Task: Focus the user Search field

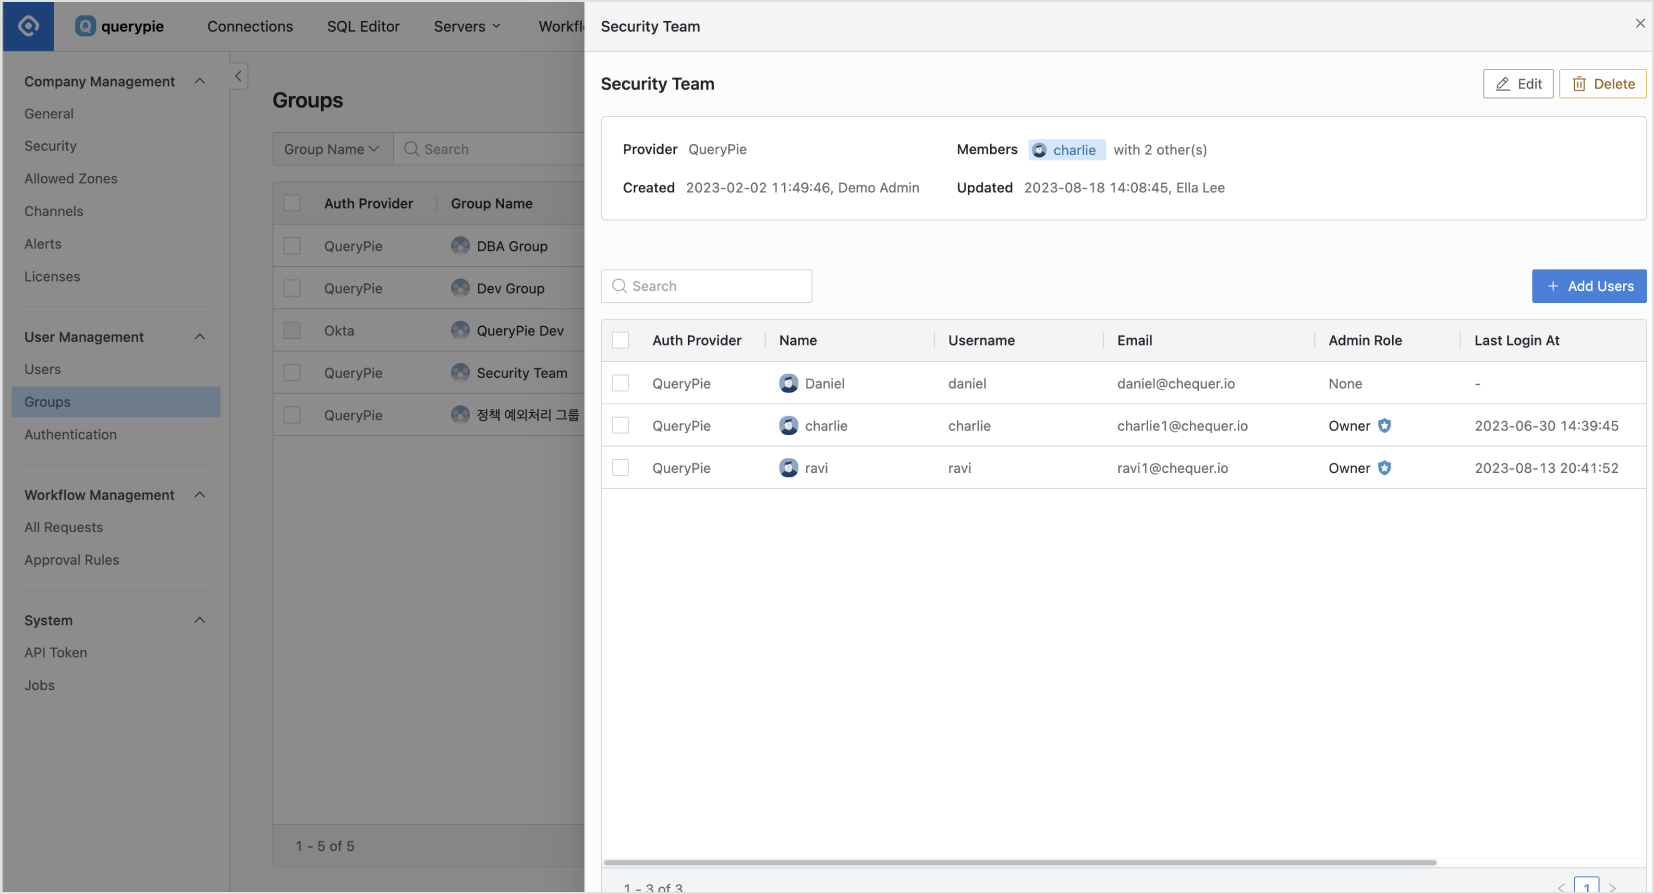Action: [706, 286]
